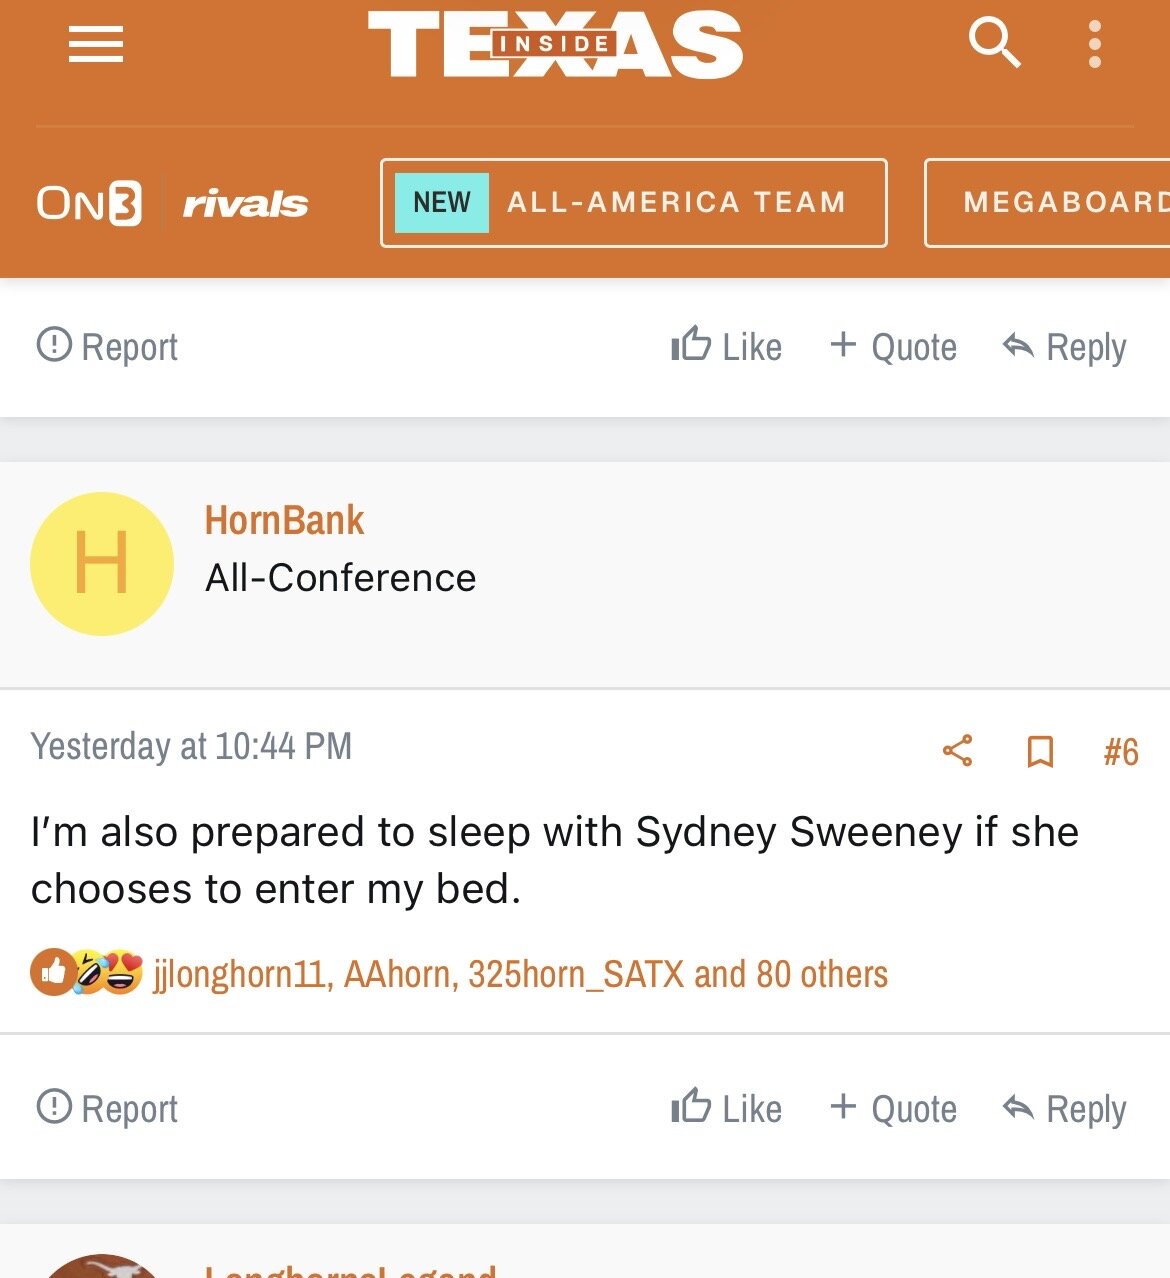This screenshot has height=1278, width=1170.
Task: Open the Megaboard tab
Action: pos(1050,203)
